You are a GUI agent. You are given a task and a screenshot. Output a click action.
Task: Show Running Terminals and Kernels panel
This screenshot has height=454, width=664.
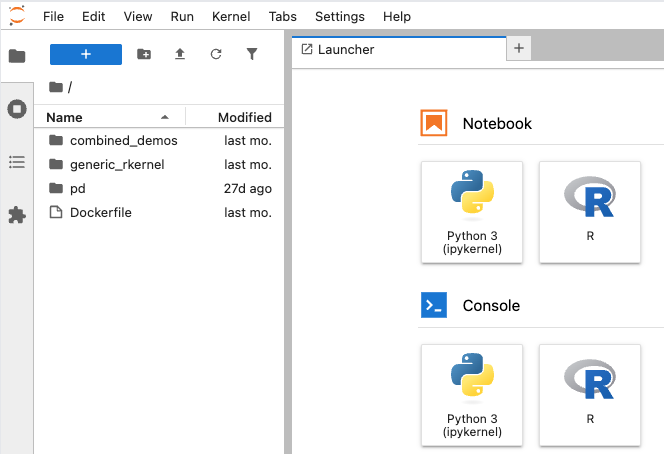point(17,109)
